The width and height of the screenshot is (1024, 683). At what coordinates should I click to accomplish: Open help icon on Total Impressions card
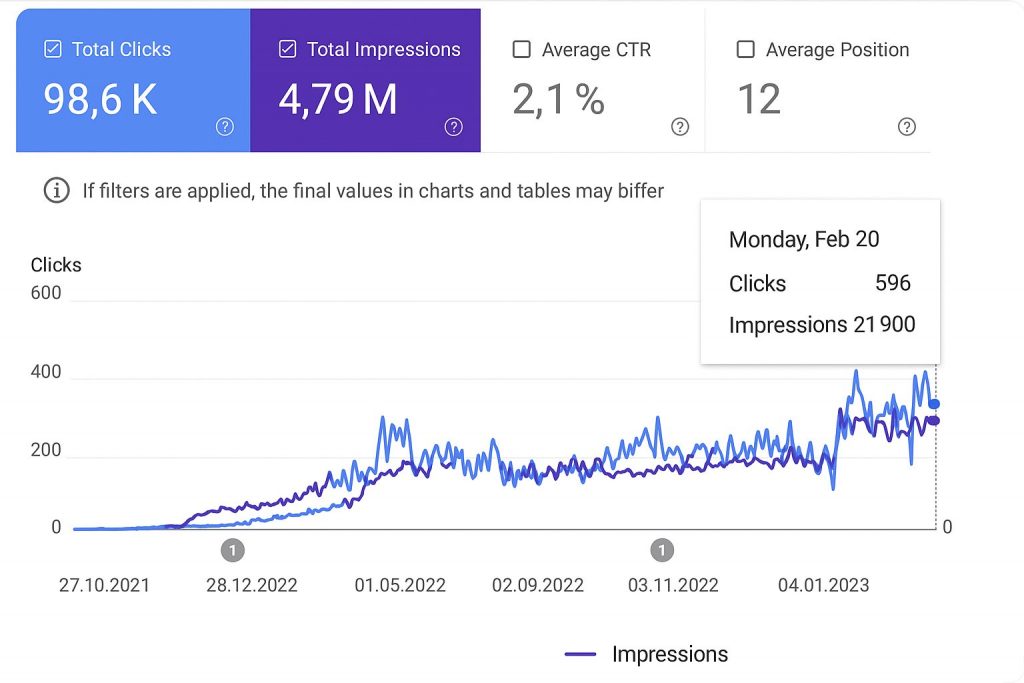coord(454,126)
